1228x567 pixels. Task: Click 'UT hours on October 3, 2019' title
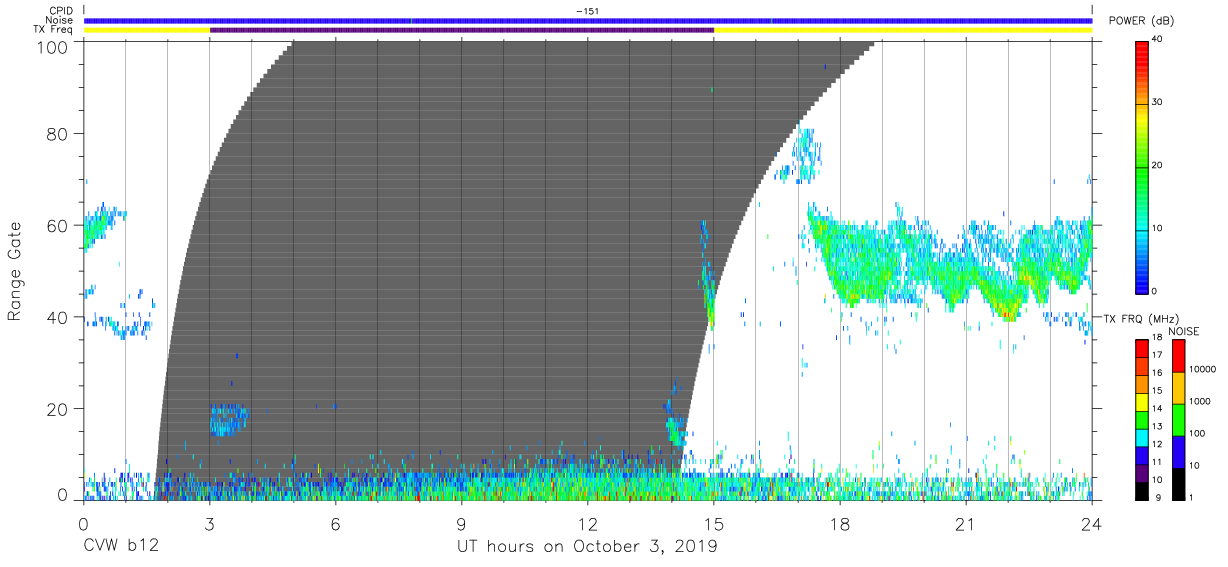point(588,547)
